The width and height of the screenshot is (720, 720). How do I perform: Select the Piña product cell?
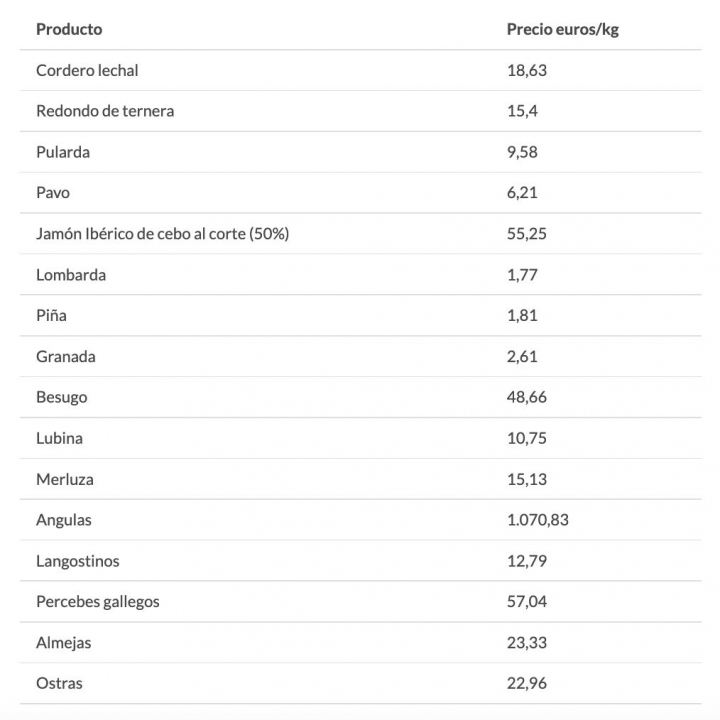(51, 315)
